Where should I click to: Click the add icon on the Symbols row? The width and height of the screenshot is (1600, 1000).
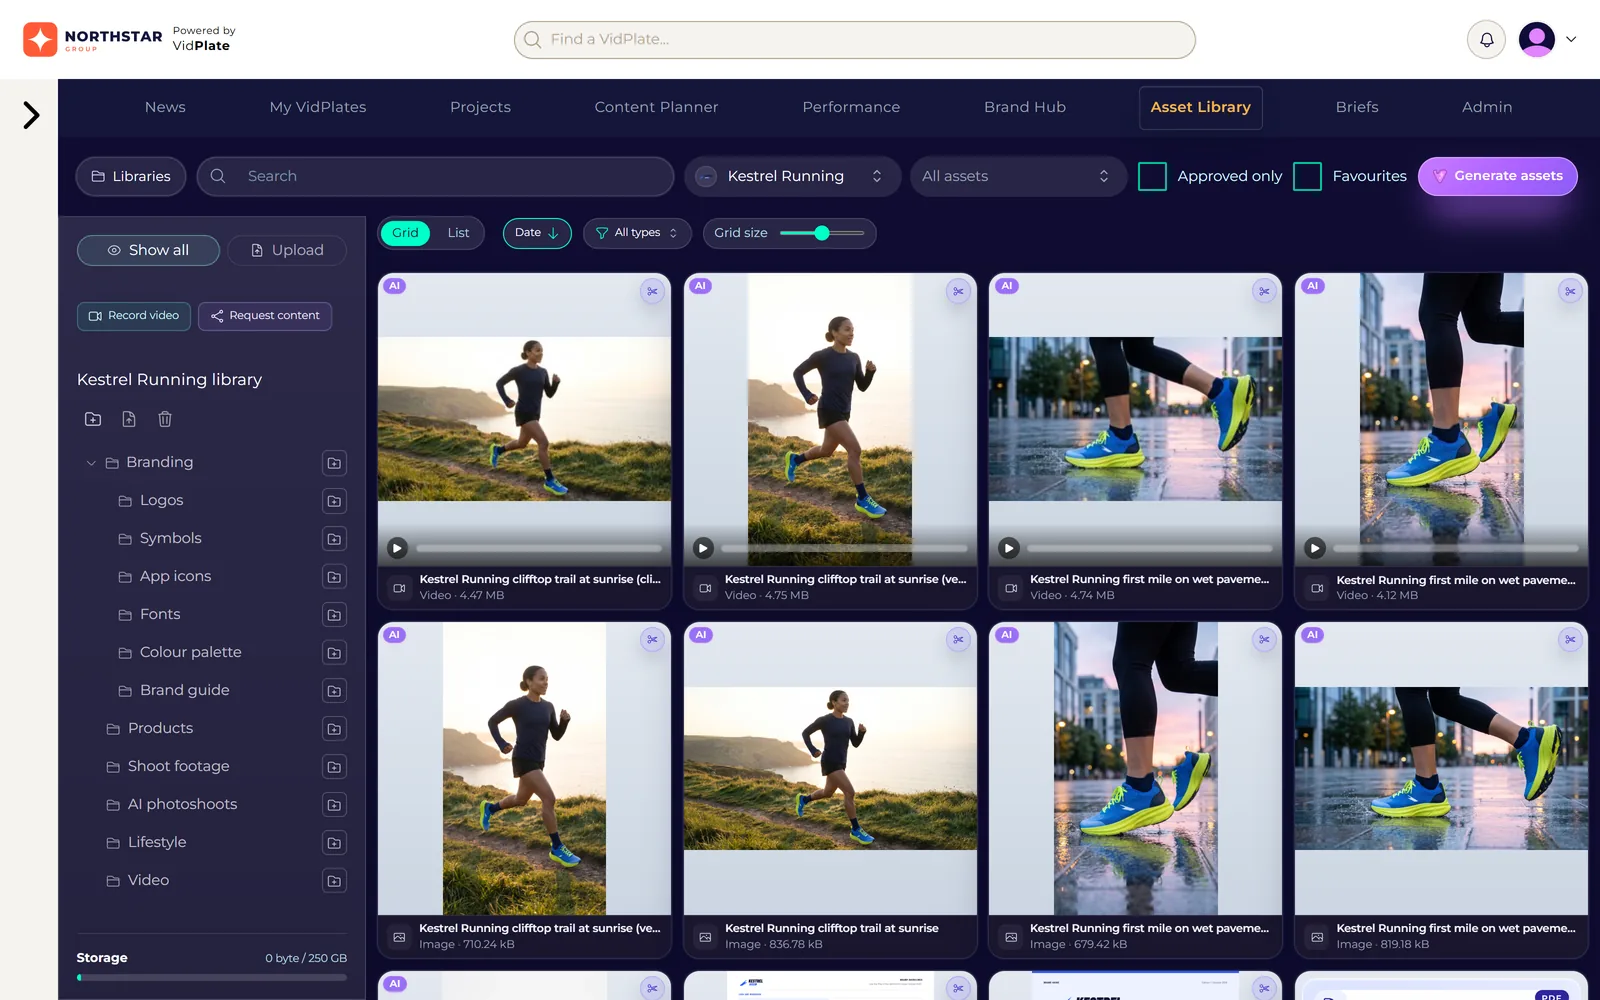[334, 539]
